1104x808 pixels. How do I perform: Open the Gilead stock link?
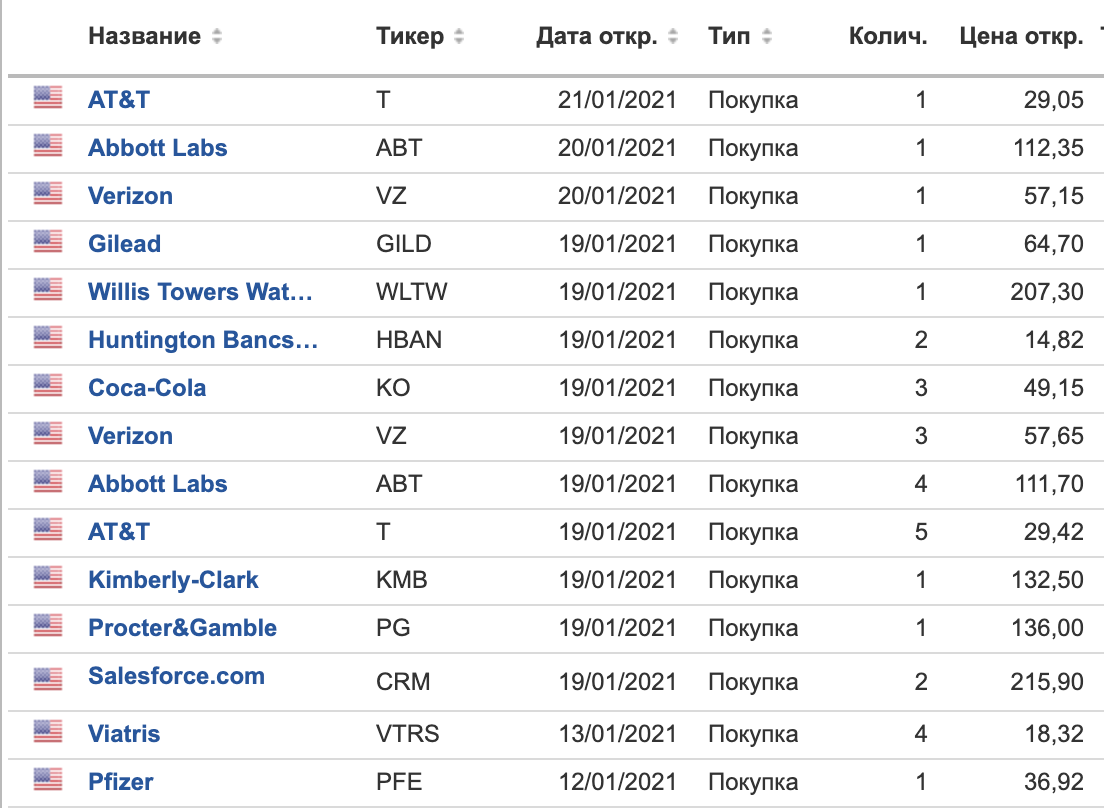(x=124, y=244)
